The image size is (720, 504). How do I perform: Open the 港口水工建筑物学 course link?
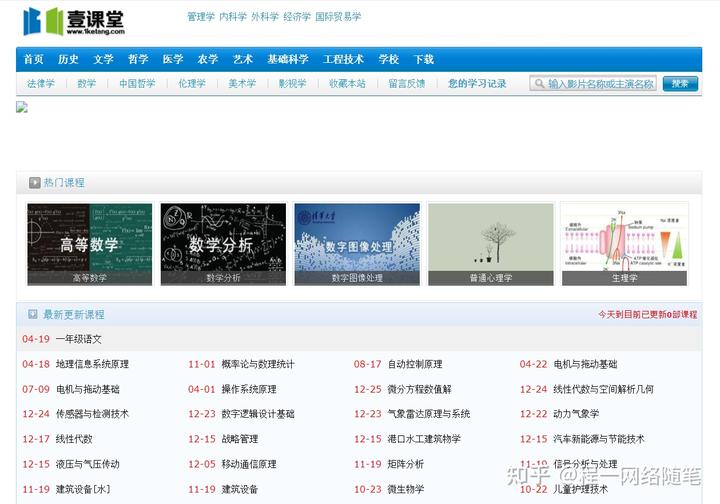(424, 439)
